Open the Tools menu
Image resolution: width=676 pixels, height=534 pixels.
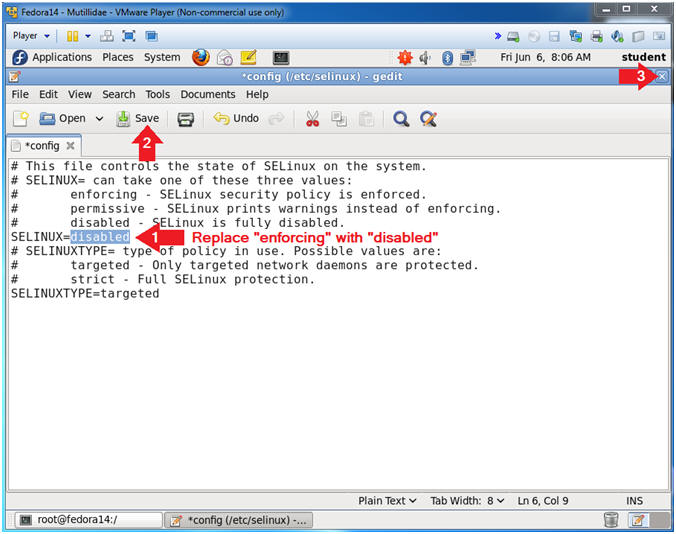point(158,94)
